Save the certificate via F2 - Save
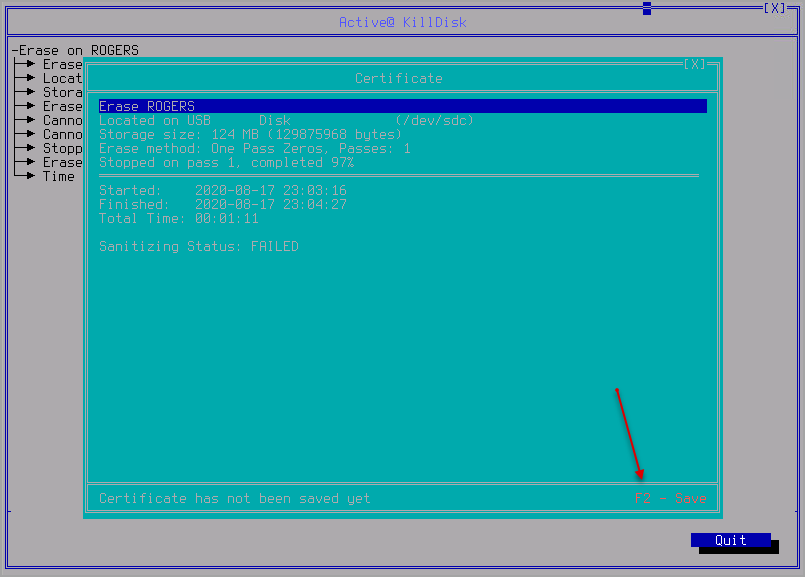The height and width of the screenshot is (577, 805). [x=670, y=498]
